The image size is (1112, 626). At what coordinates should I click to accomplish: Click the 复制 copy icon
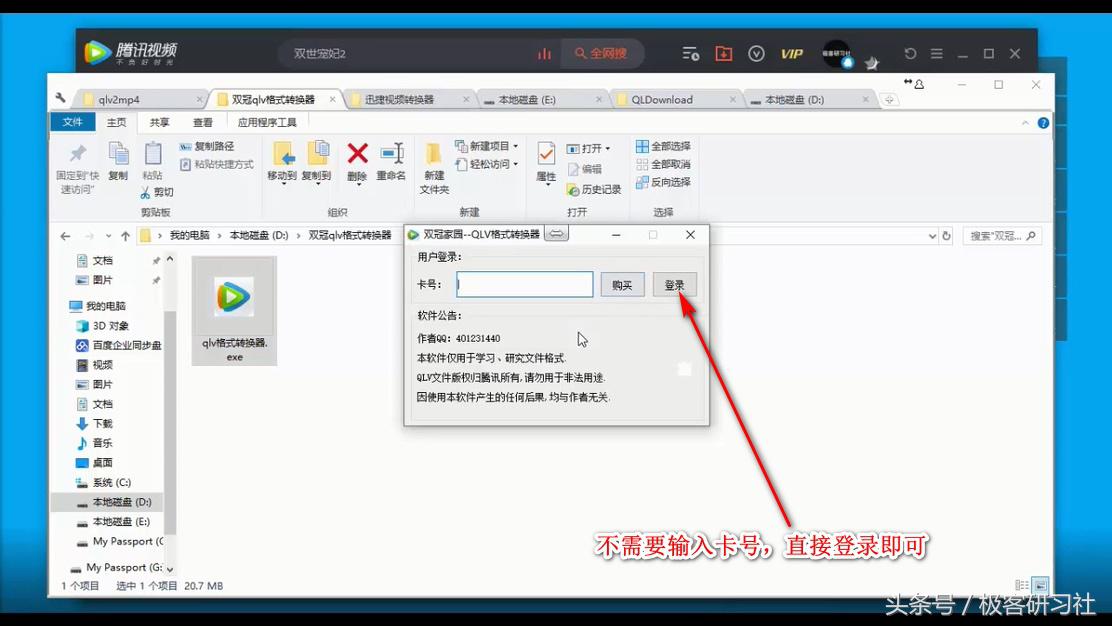click(x=118, y=153)
